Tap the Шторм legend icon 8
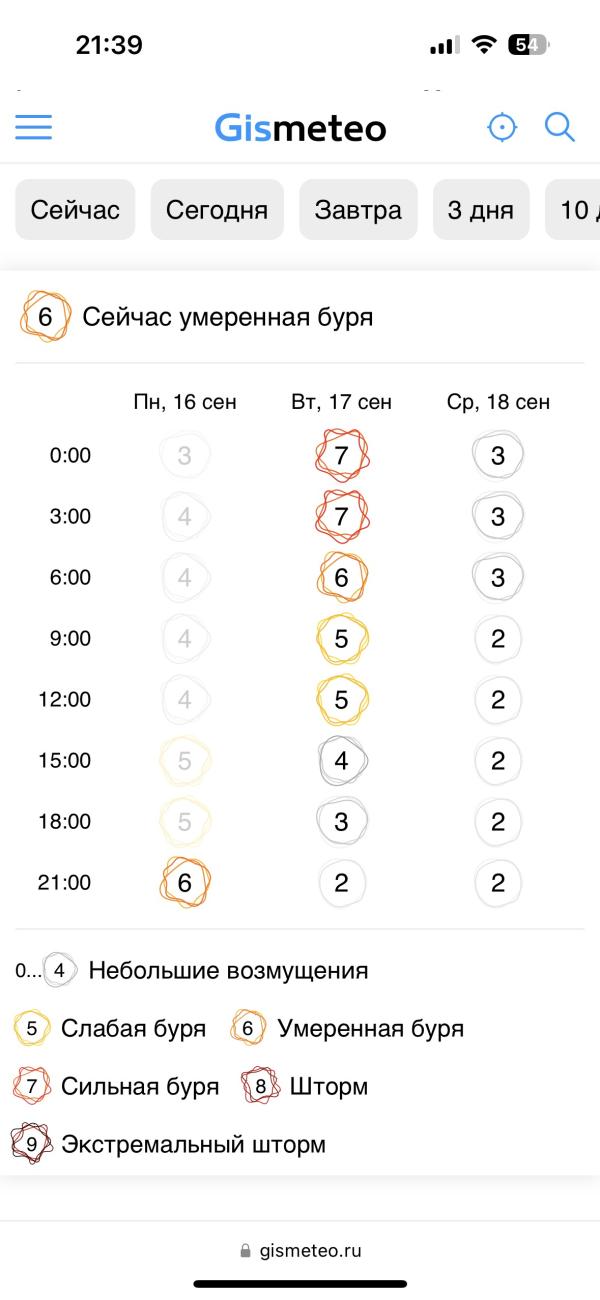600x1300 pixels. click(x=260, y=1087)
